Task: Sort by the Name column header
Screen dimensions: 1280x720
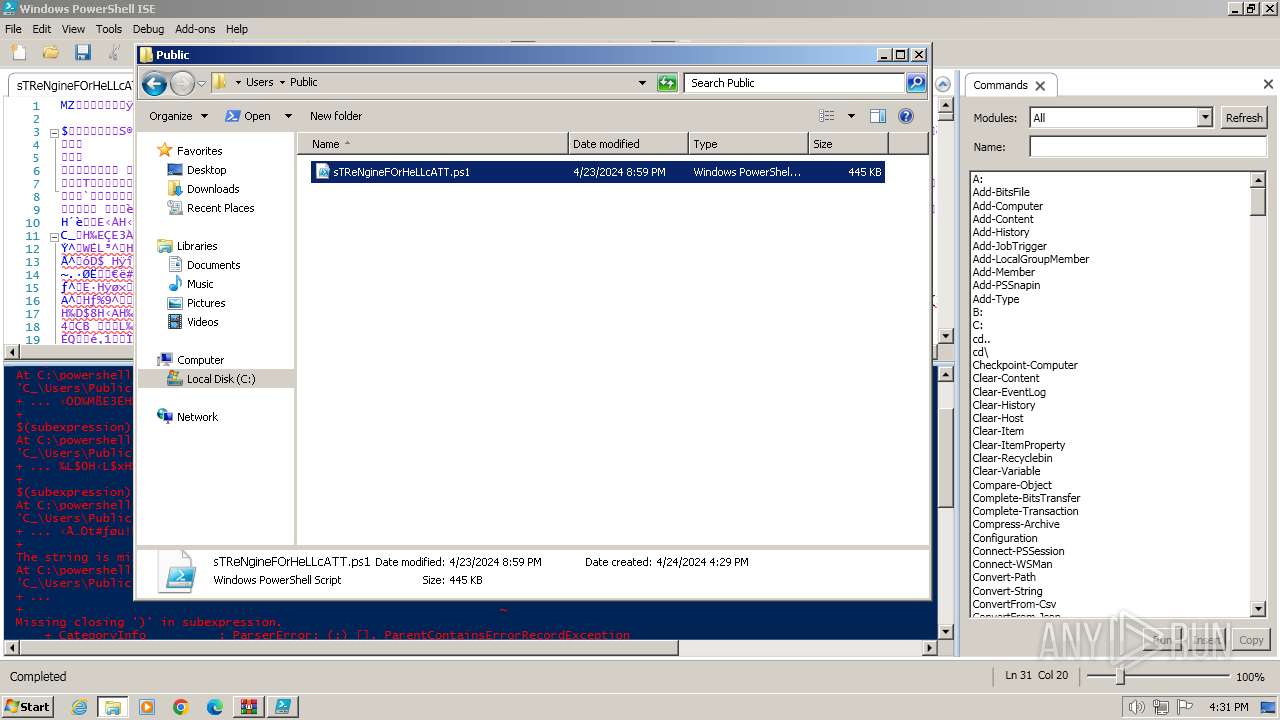Action: [x=433, y=144]
